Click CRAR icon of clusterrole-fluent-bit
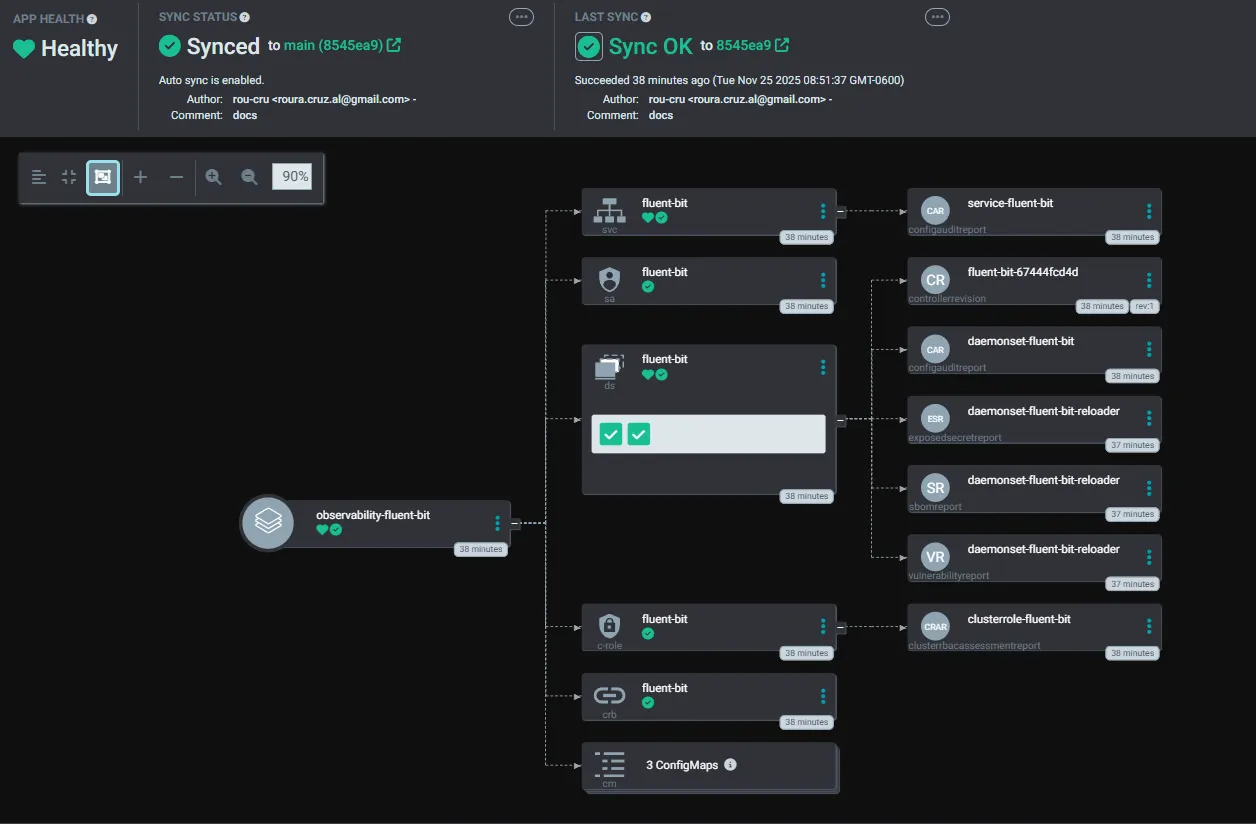This screenshot has height=824, width=1256. click(935, 626)
